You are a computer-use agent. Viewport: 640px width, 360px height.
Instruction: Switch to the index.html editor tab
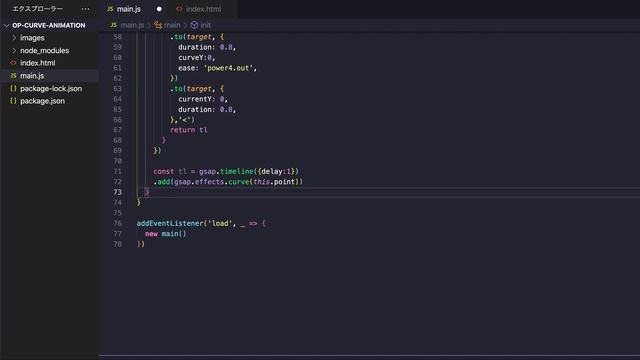[x=204, y=9]
